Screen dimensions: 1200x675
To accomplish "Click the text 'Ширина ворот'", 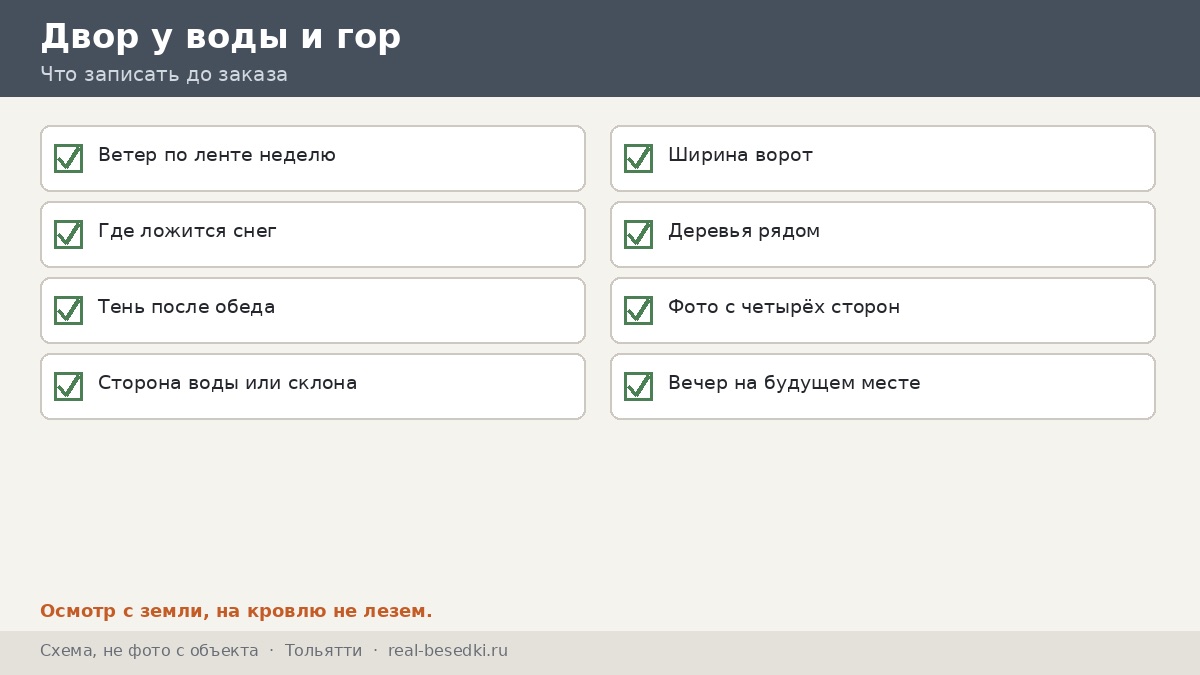I will tap(740, 155).
